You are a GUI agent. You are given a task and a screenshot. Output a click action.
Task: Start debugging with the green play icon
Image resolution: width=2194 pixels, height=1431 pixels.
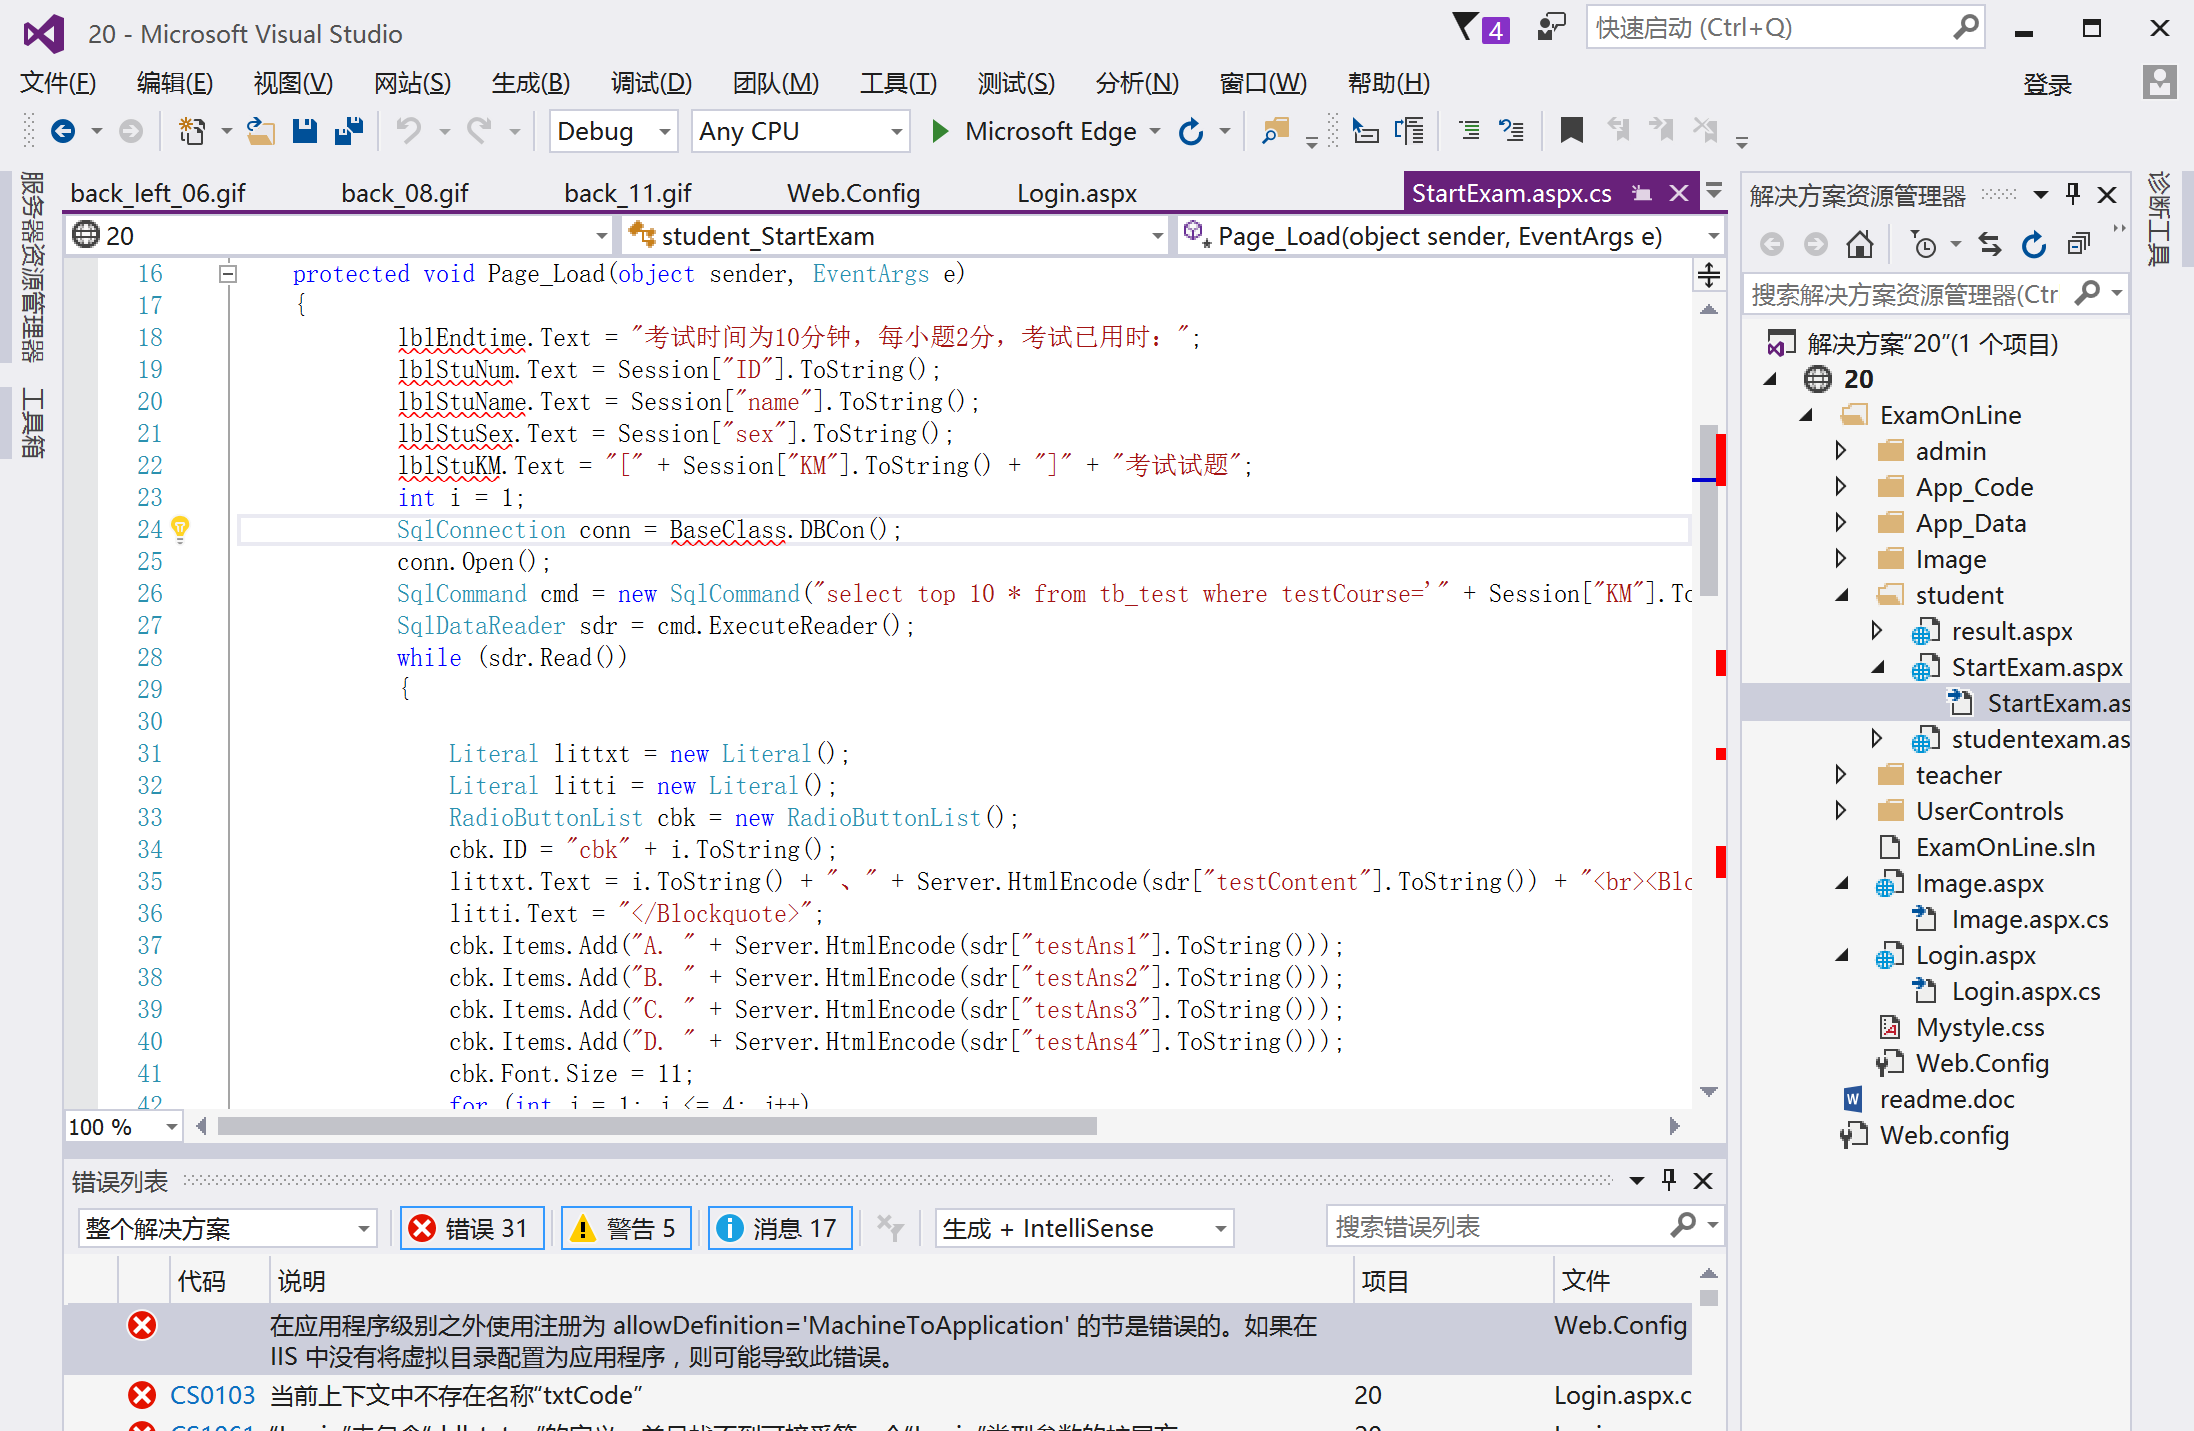[940, 131]
